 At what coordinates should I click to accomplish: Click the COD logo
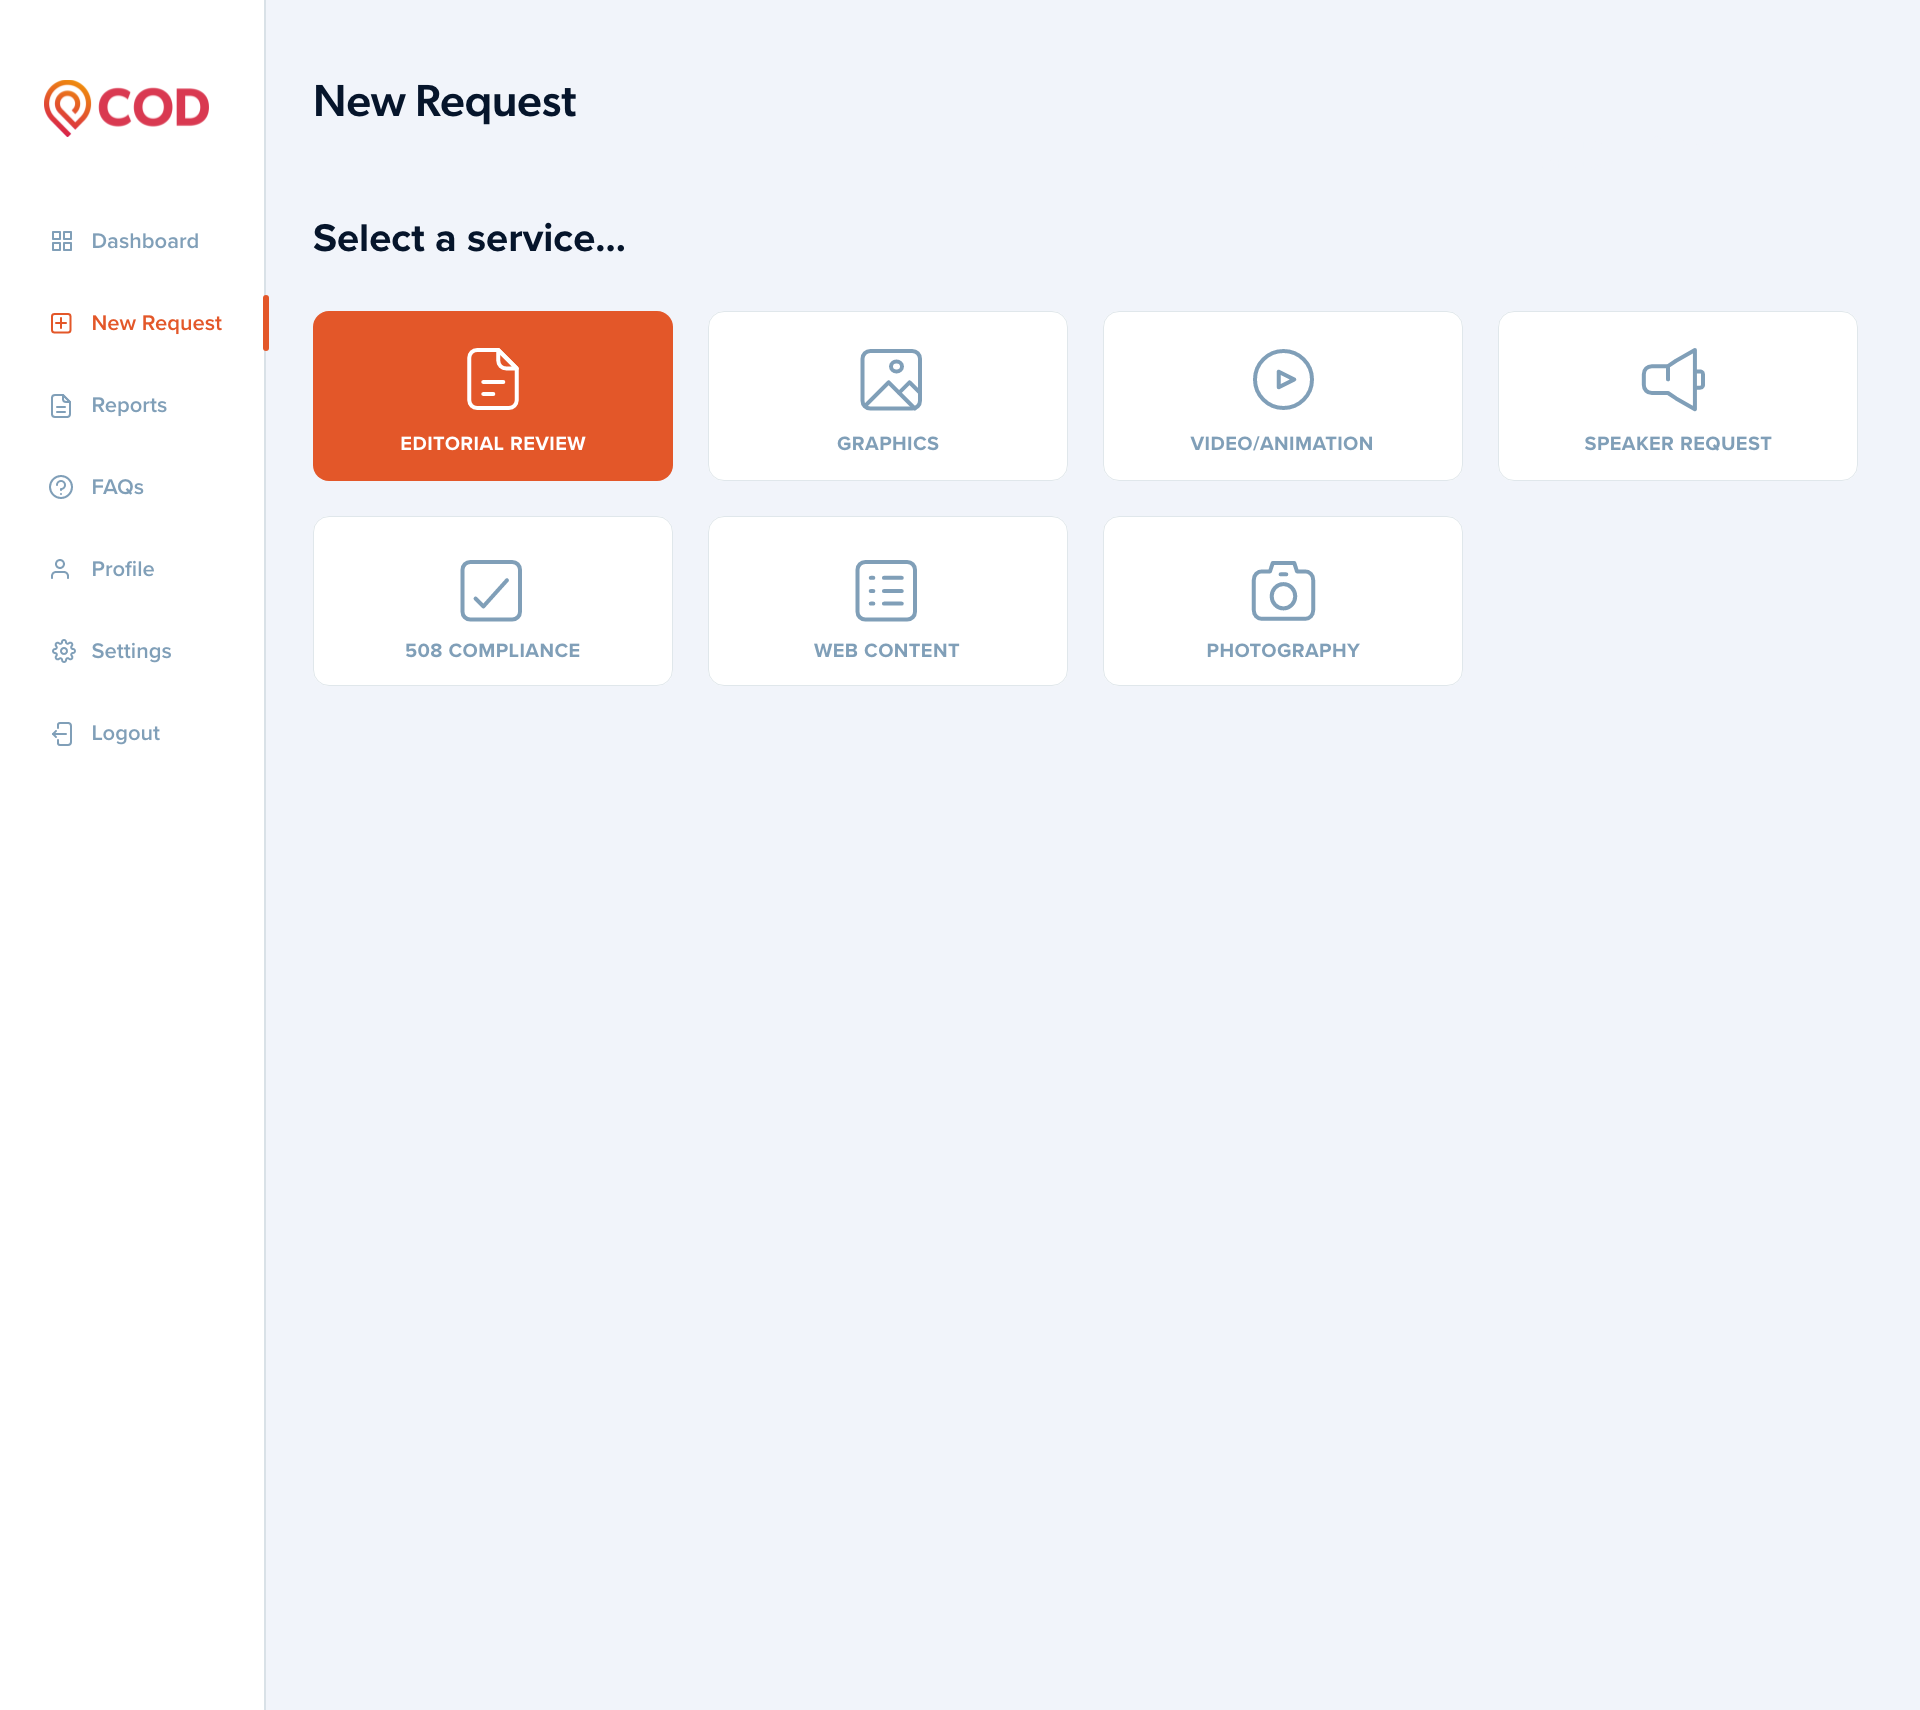[127, 107]
